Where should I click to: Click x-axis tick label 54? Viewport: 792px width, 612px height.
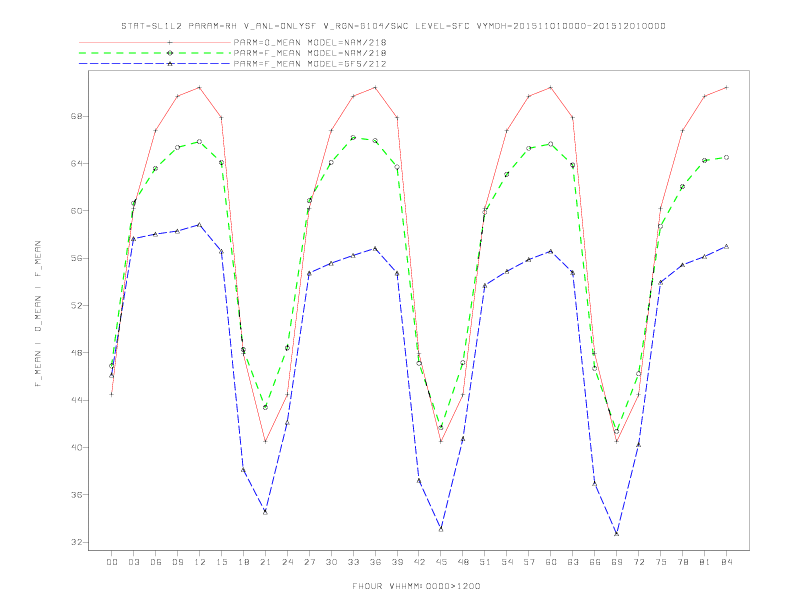(x=507, y=562)
